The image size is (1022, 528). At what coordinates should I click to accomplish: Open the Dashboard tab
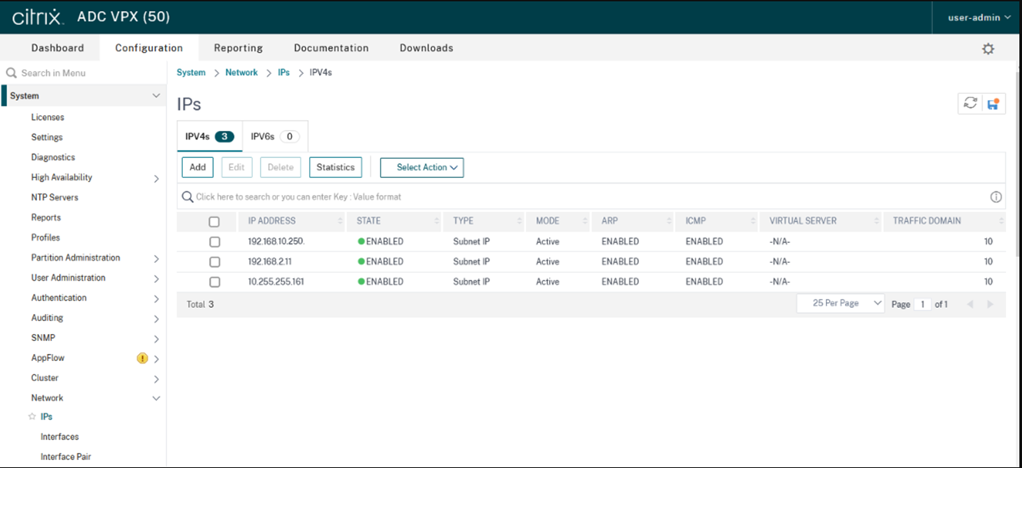57,48
